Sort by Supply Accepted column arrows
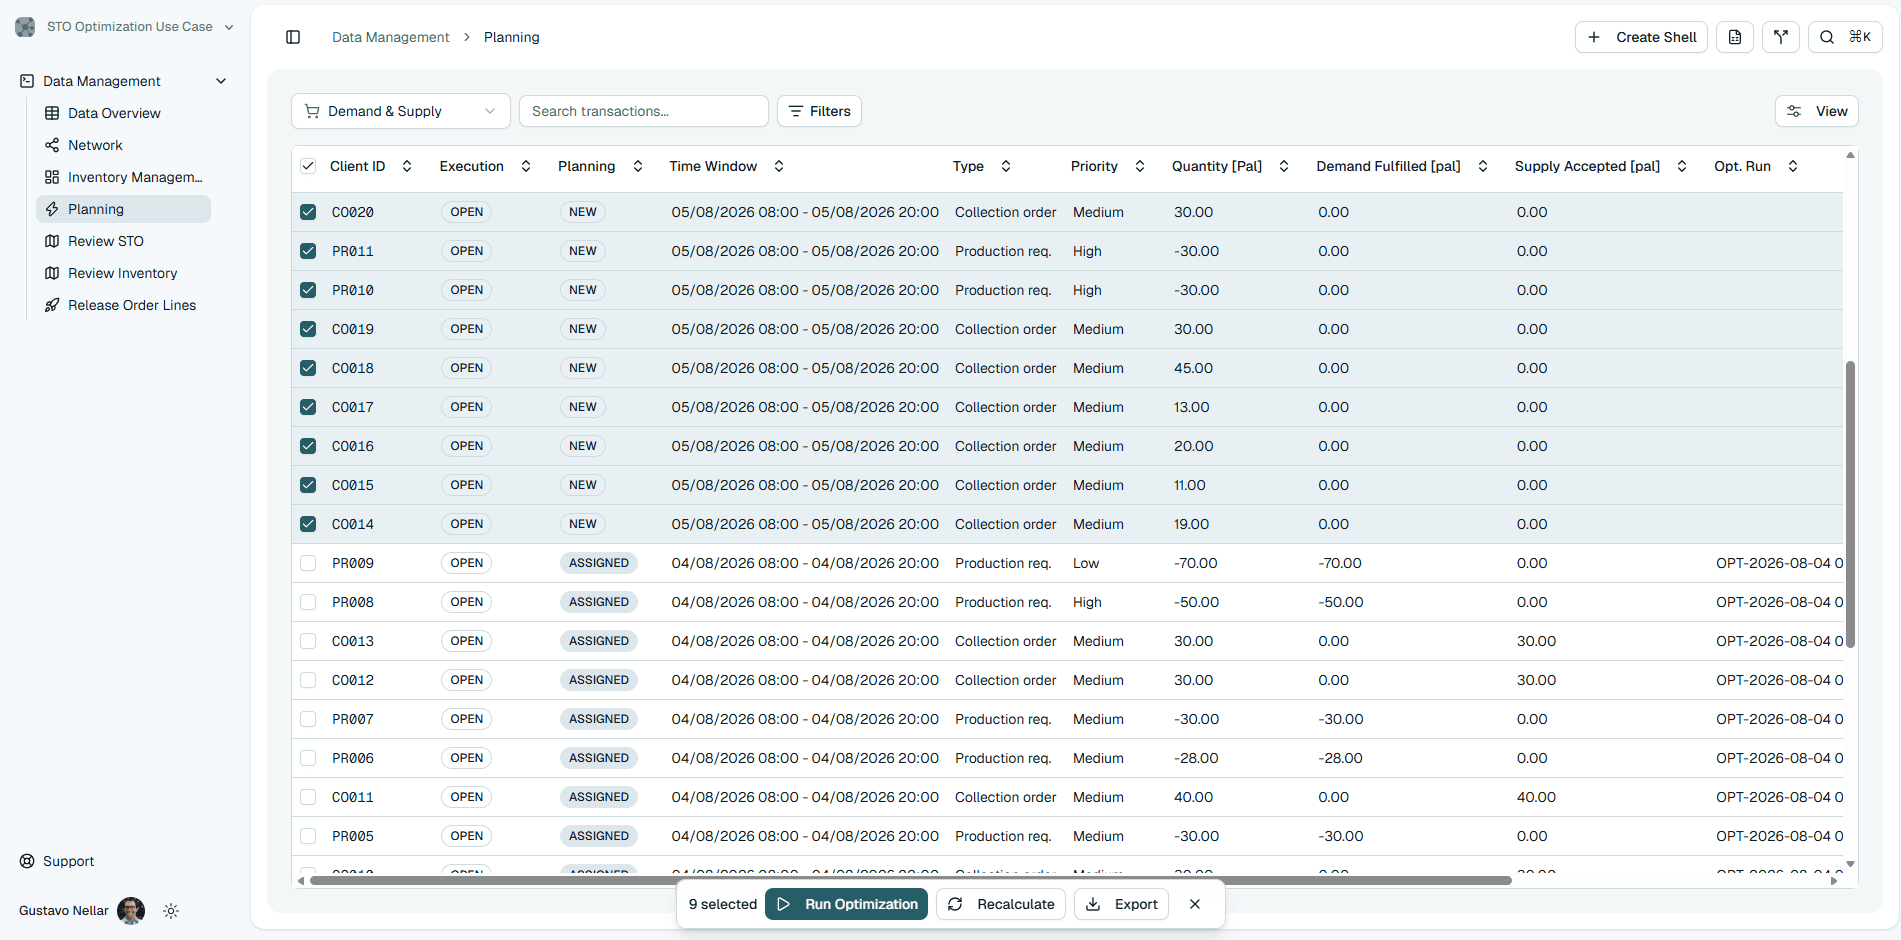Screen dimensions: 1901x940 [1682, 166]
